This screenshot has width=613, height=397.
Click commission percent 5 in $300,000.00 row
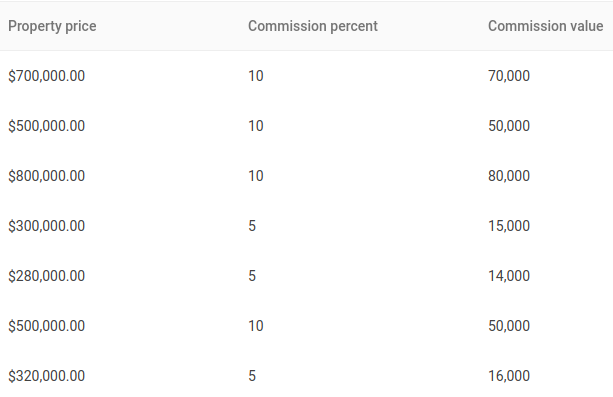pyautogui.click(x=252, y=226)
